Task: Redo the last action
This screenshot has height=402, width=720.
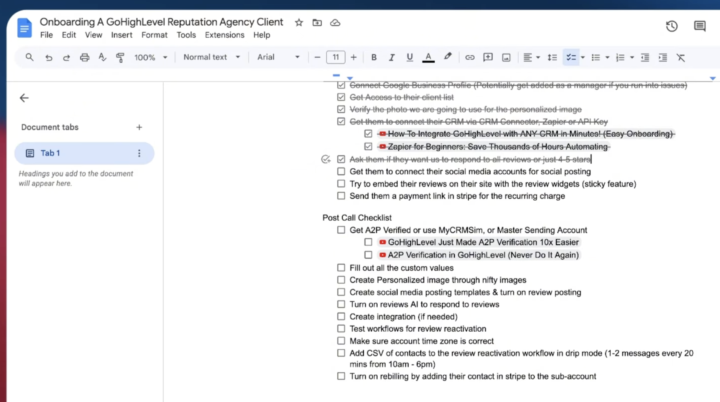Action: click(x=66, y=57)
